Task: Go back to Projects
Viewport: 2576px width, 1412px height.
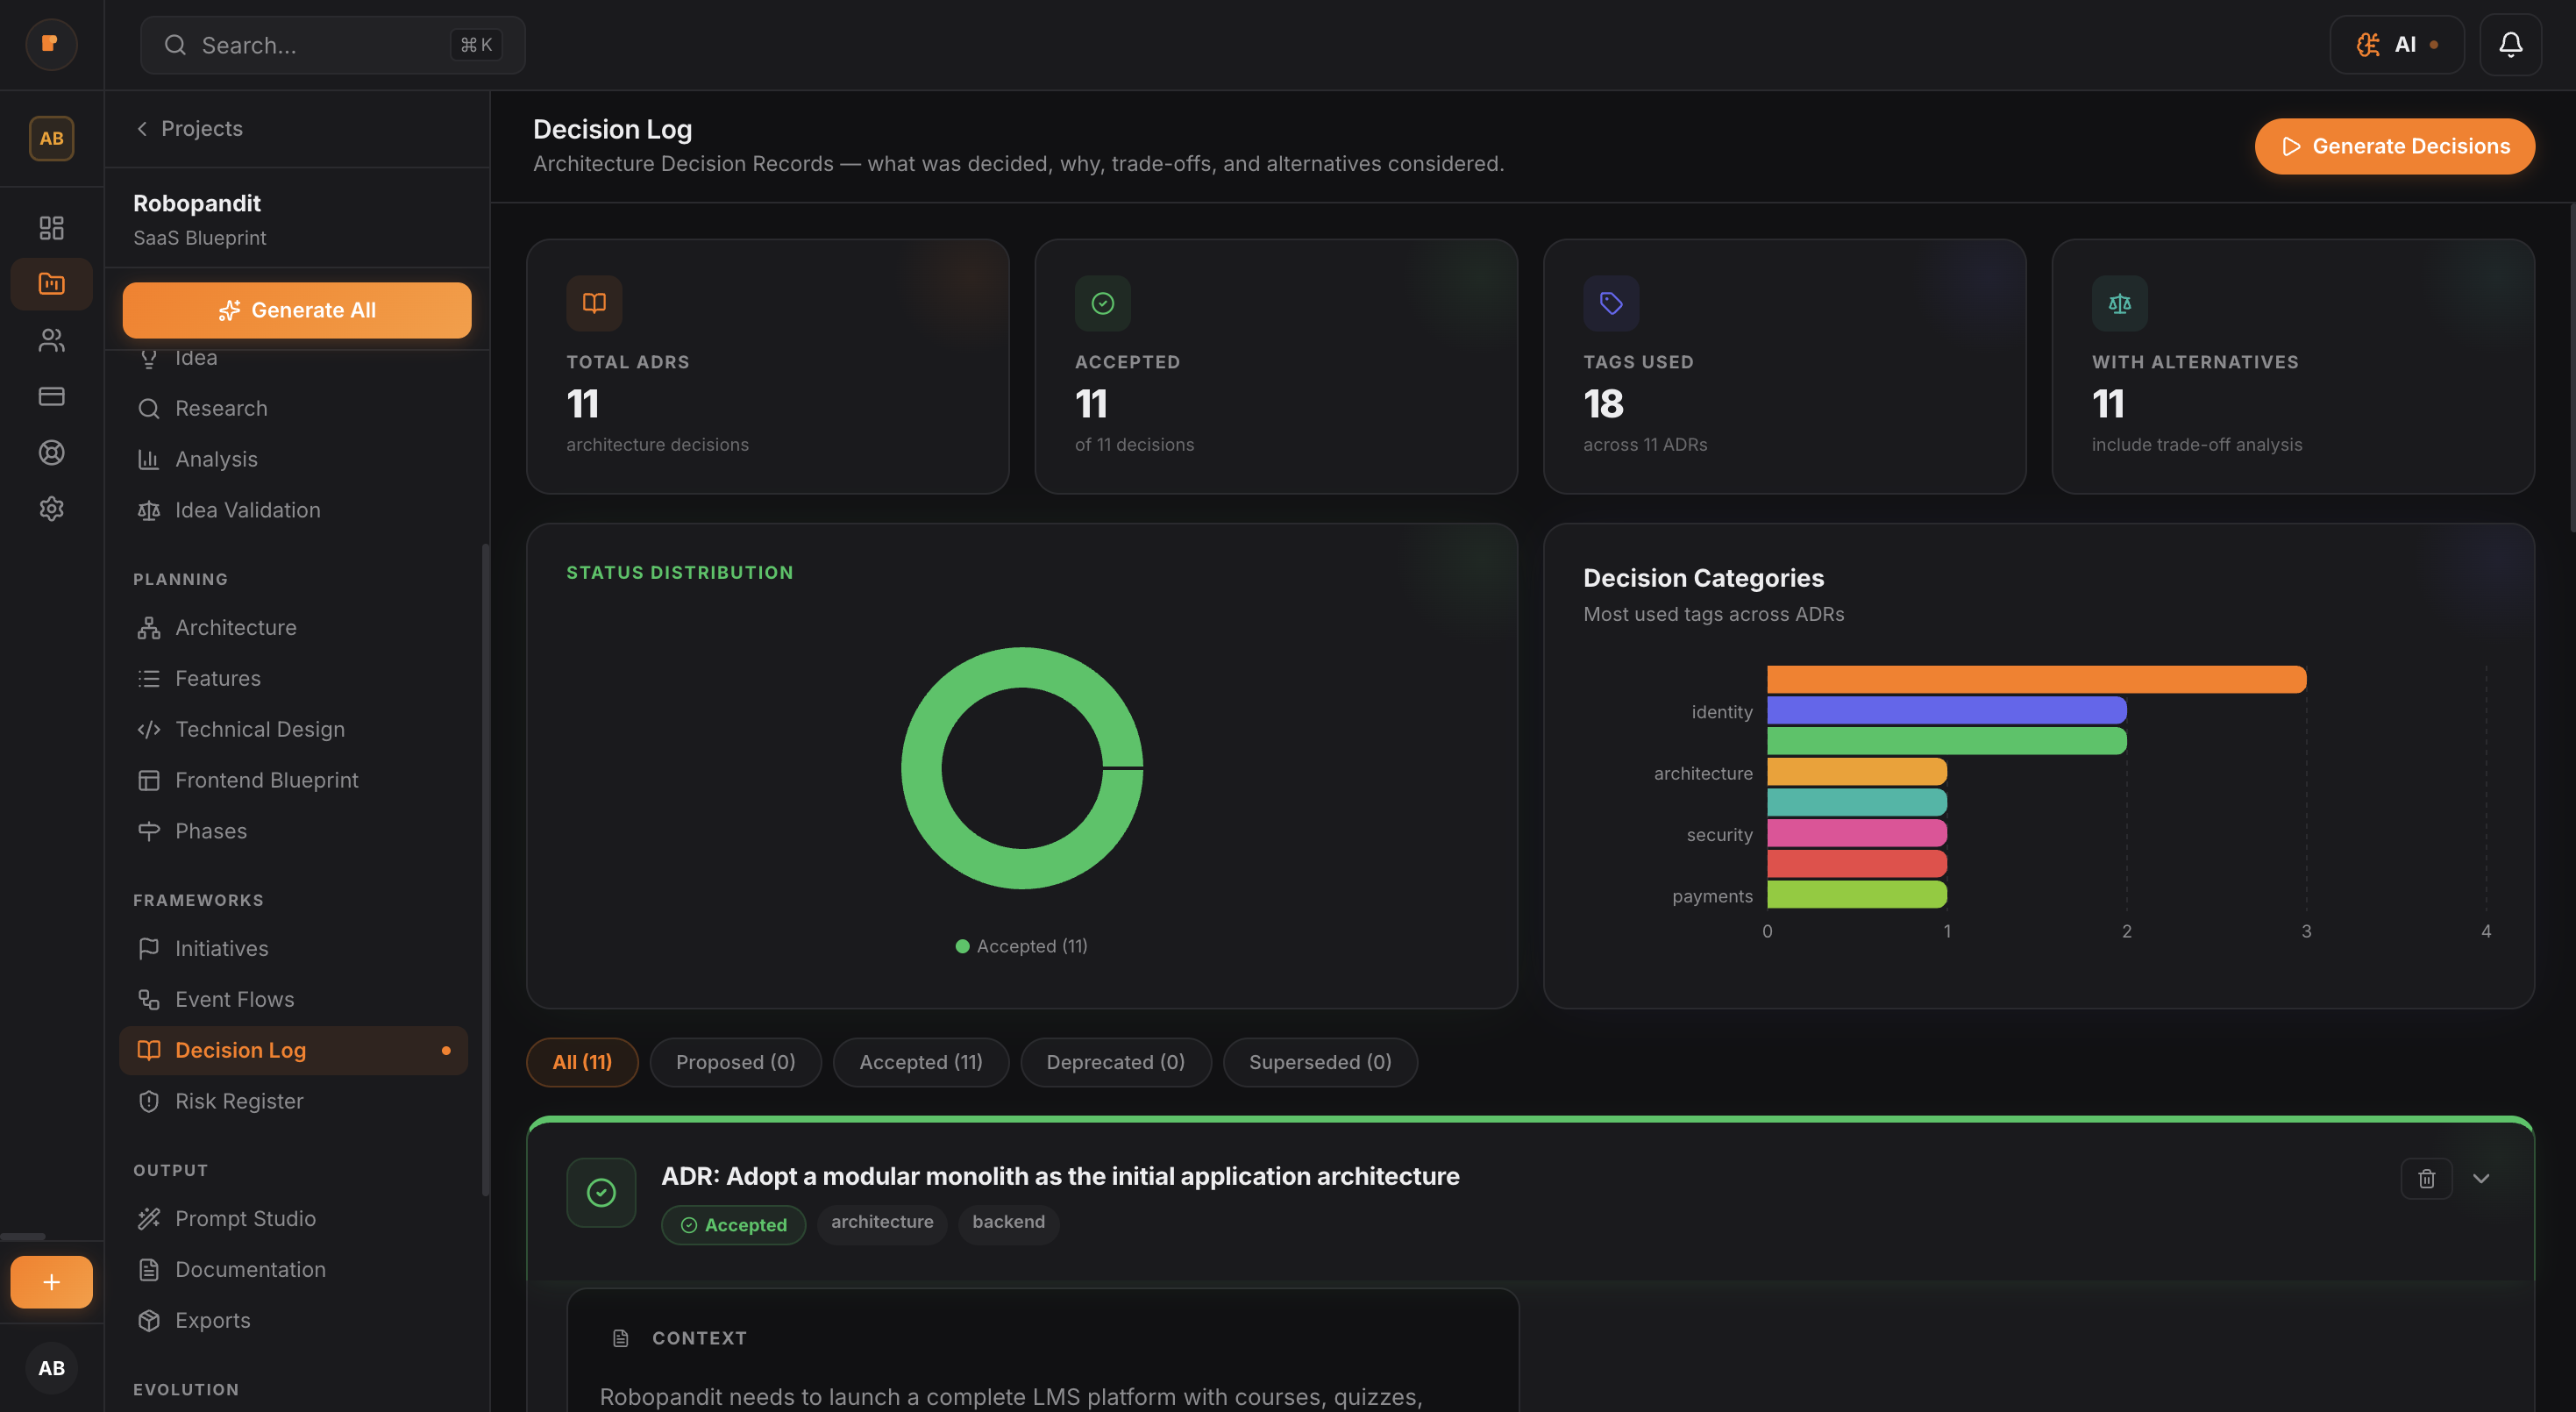Action: tap(189, 129)
